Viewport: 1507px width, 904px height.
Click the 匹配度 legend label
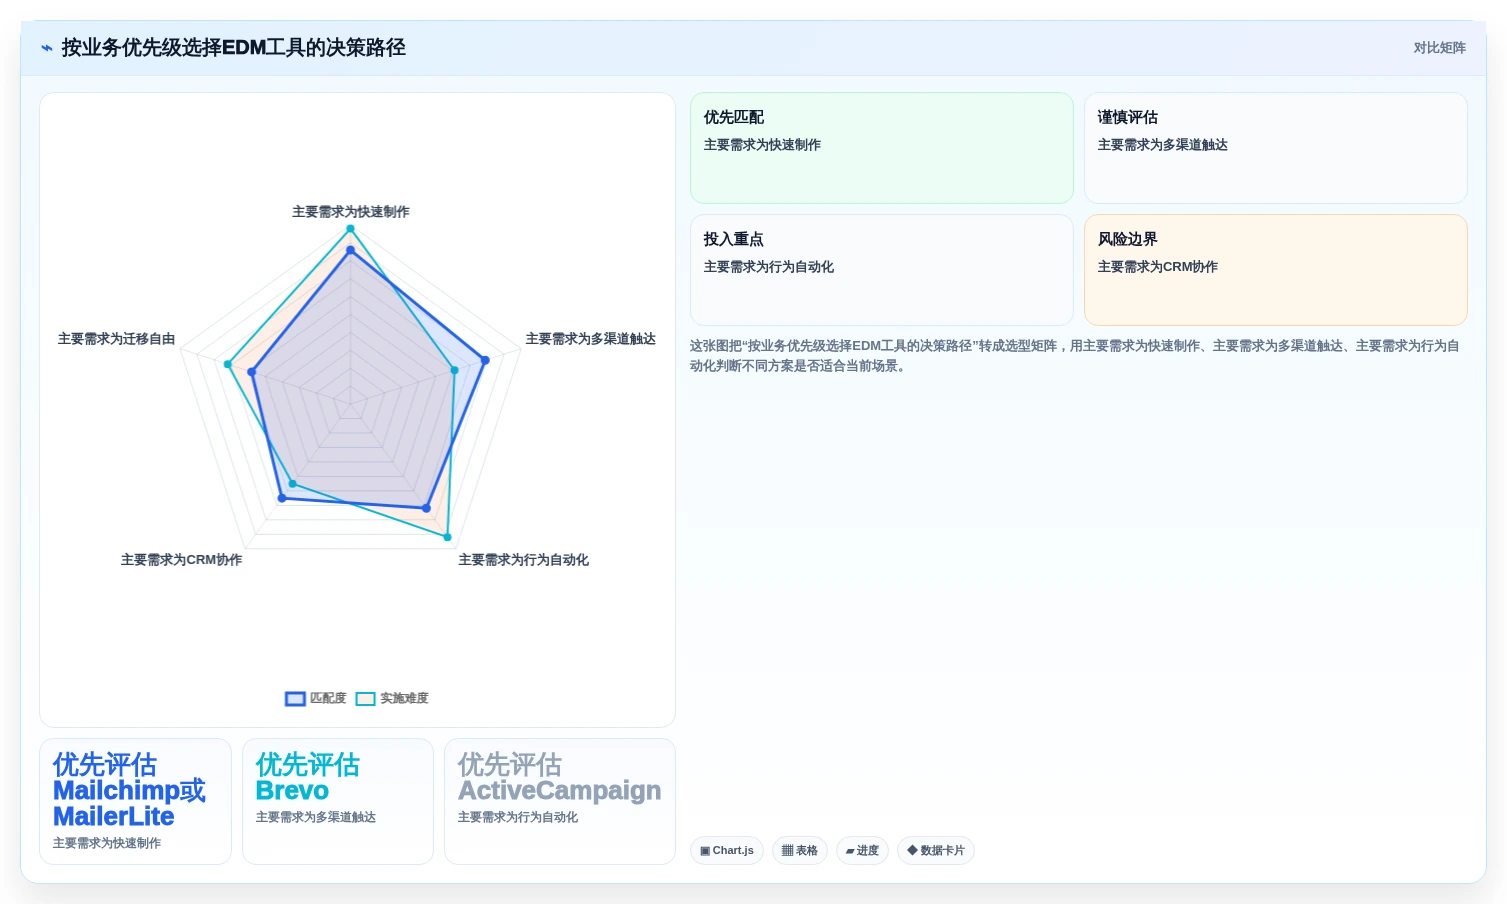[328, 699]
